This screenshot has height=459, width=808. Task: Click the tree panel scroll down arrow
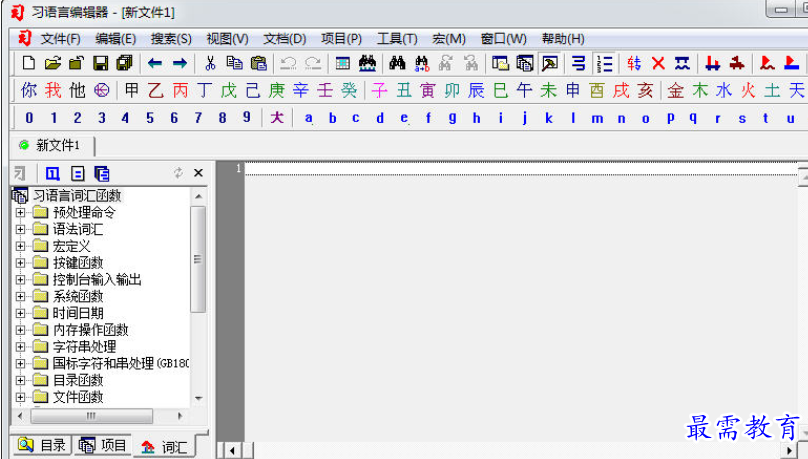(198, 398)
